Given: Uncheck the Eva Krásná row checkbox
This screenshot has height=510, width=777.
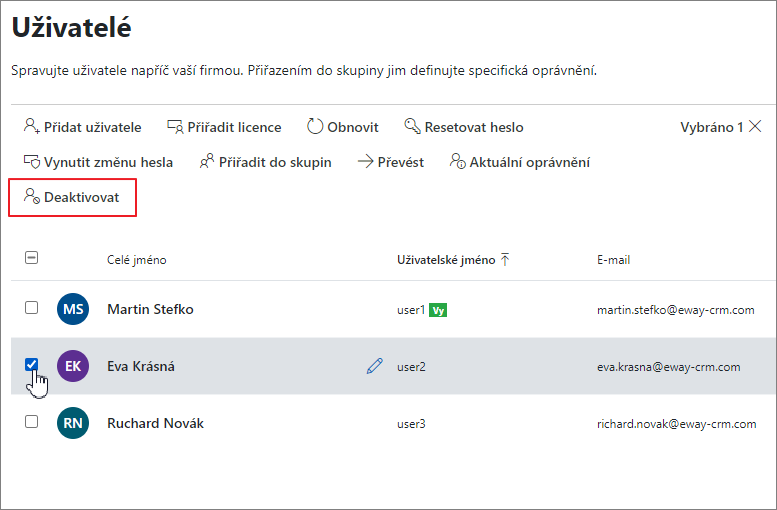Looking at the screenshot, I should (x=31, y=365).
